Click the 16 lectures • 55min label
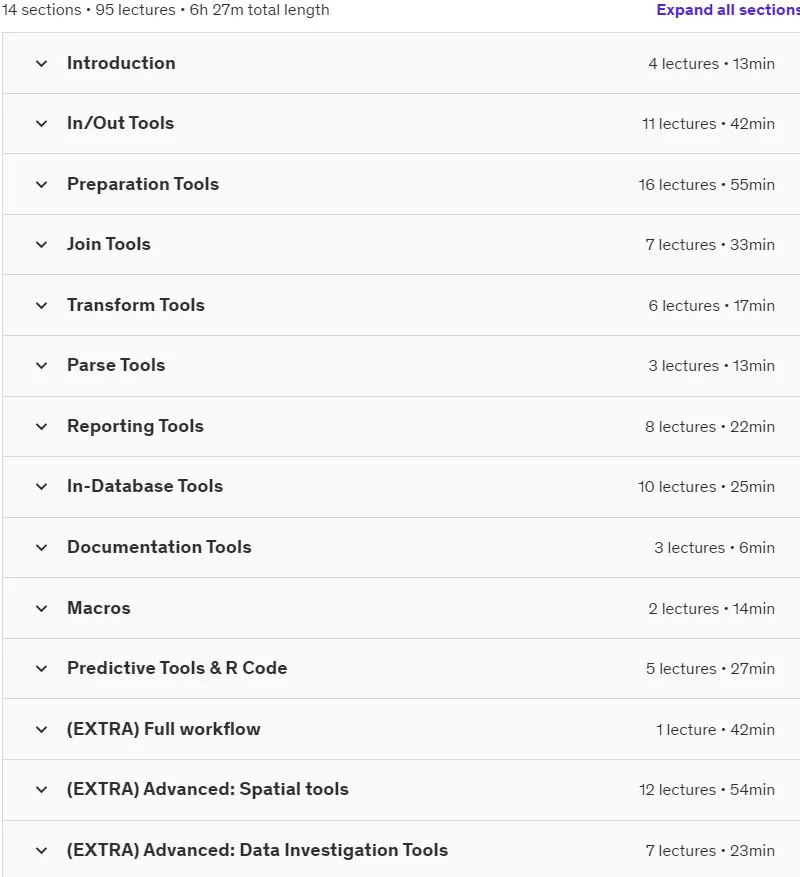 click(x=707, y=185)
